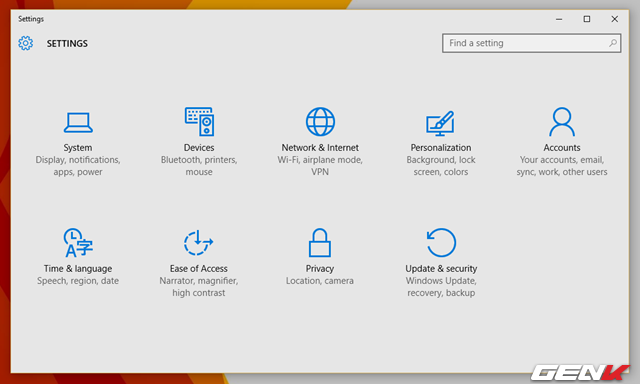Open the Personalization paintbrush icon

pos(440,123)
